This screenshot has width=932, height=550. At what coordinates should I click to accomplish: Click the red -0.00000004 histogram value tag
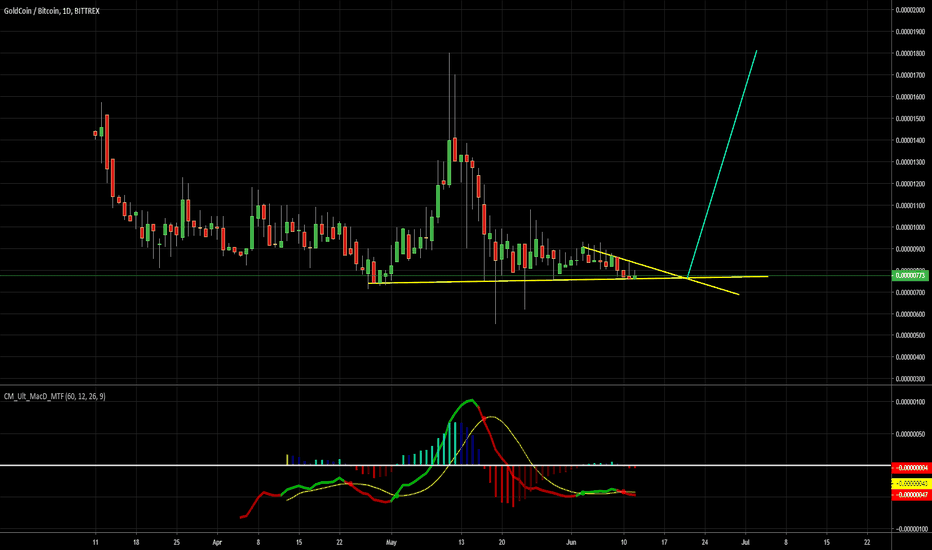click(x=910, y=467)
